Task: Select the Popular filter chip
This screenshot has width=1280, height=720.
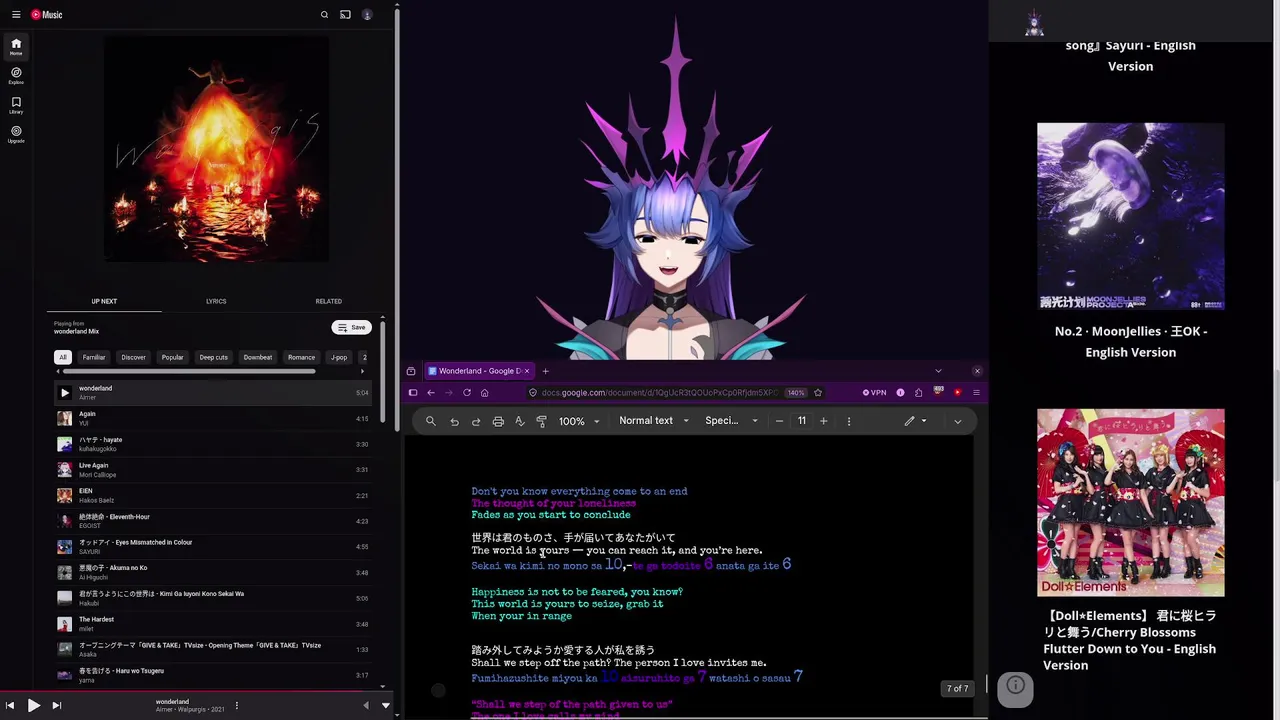Action: click(x=172, y=357)
